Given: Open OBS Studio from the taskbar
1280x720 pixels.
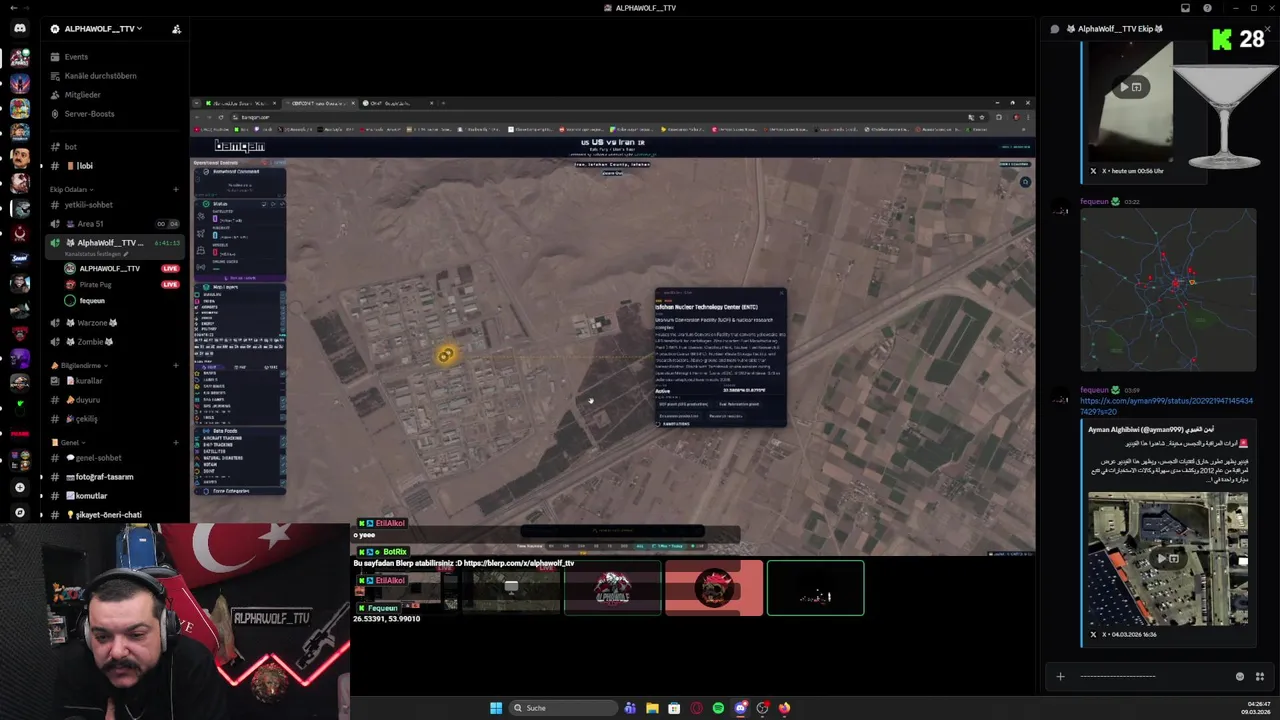Looking at the screenshot, I should tap(762, 708).
